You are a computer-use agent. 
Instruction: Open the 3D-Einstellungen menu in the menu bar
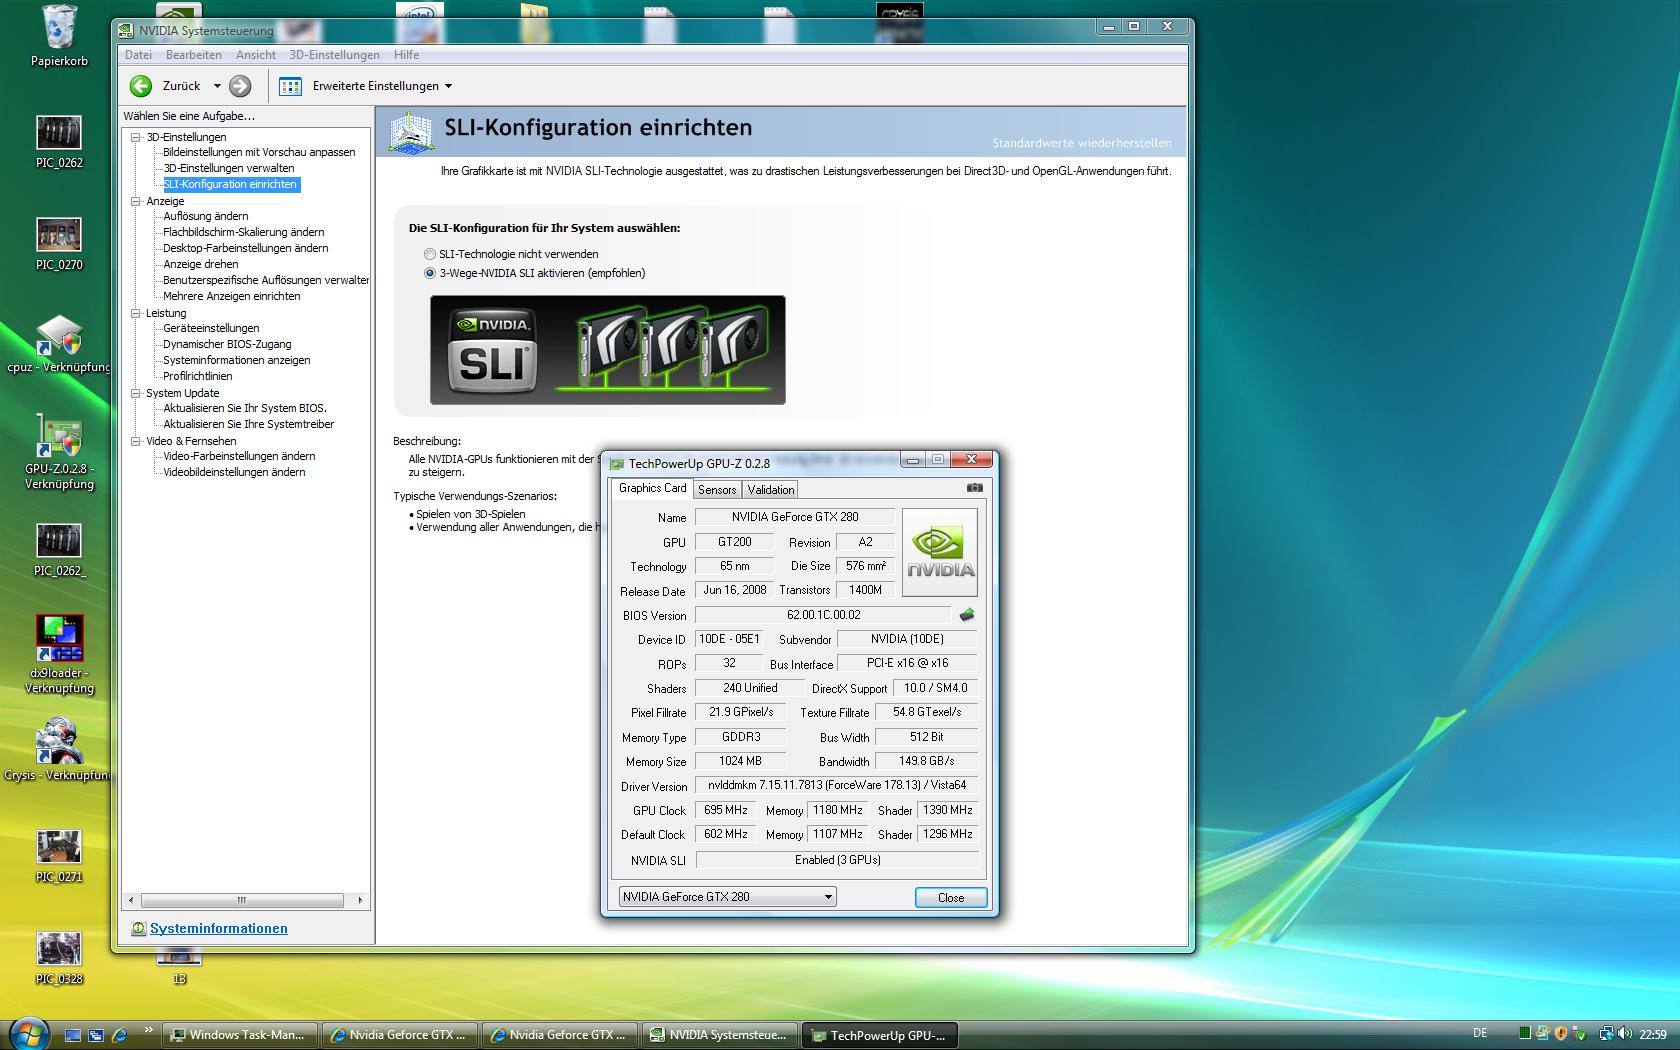pyautogui.click(x=334, y=55)
